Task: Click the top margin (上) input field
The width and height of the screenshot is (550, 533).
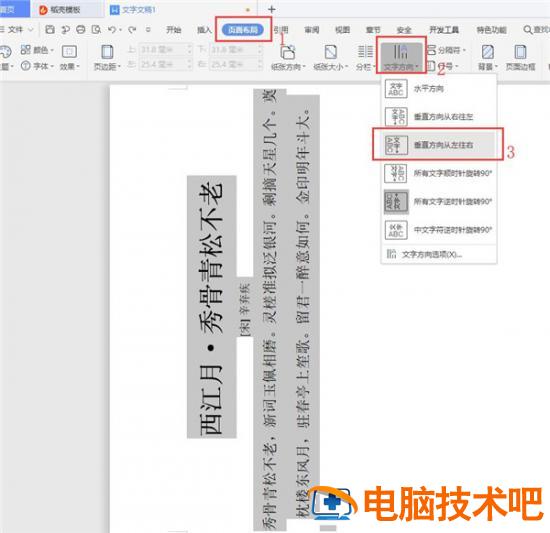Action: (x=166, y=50)
